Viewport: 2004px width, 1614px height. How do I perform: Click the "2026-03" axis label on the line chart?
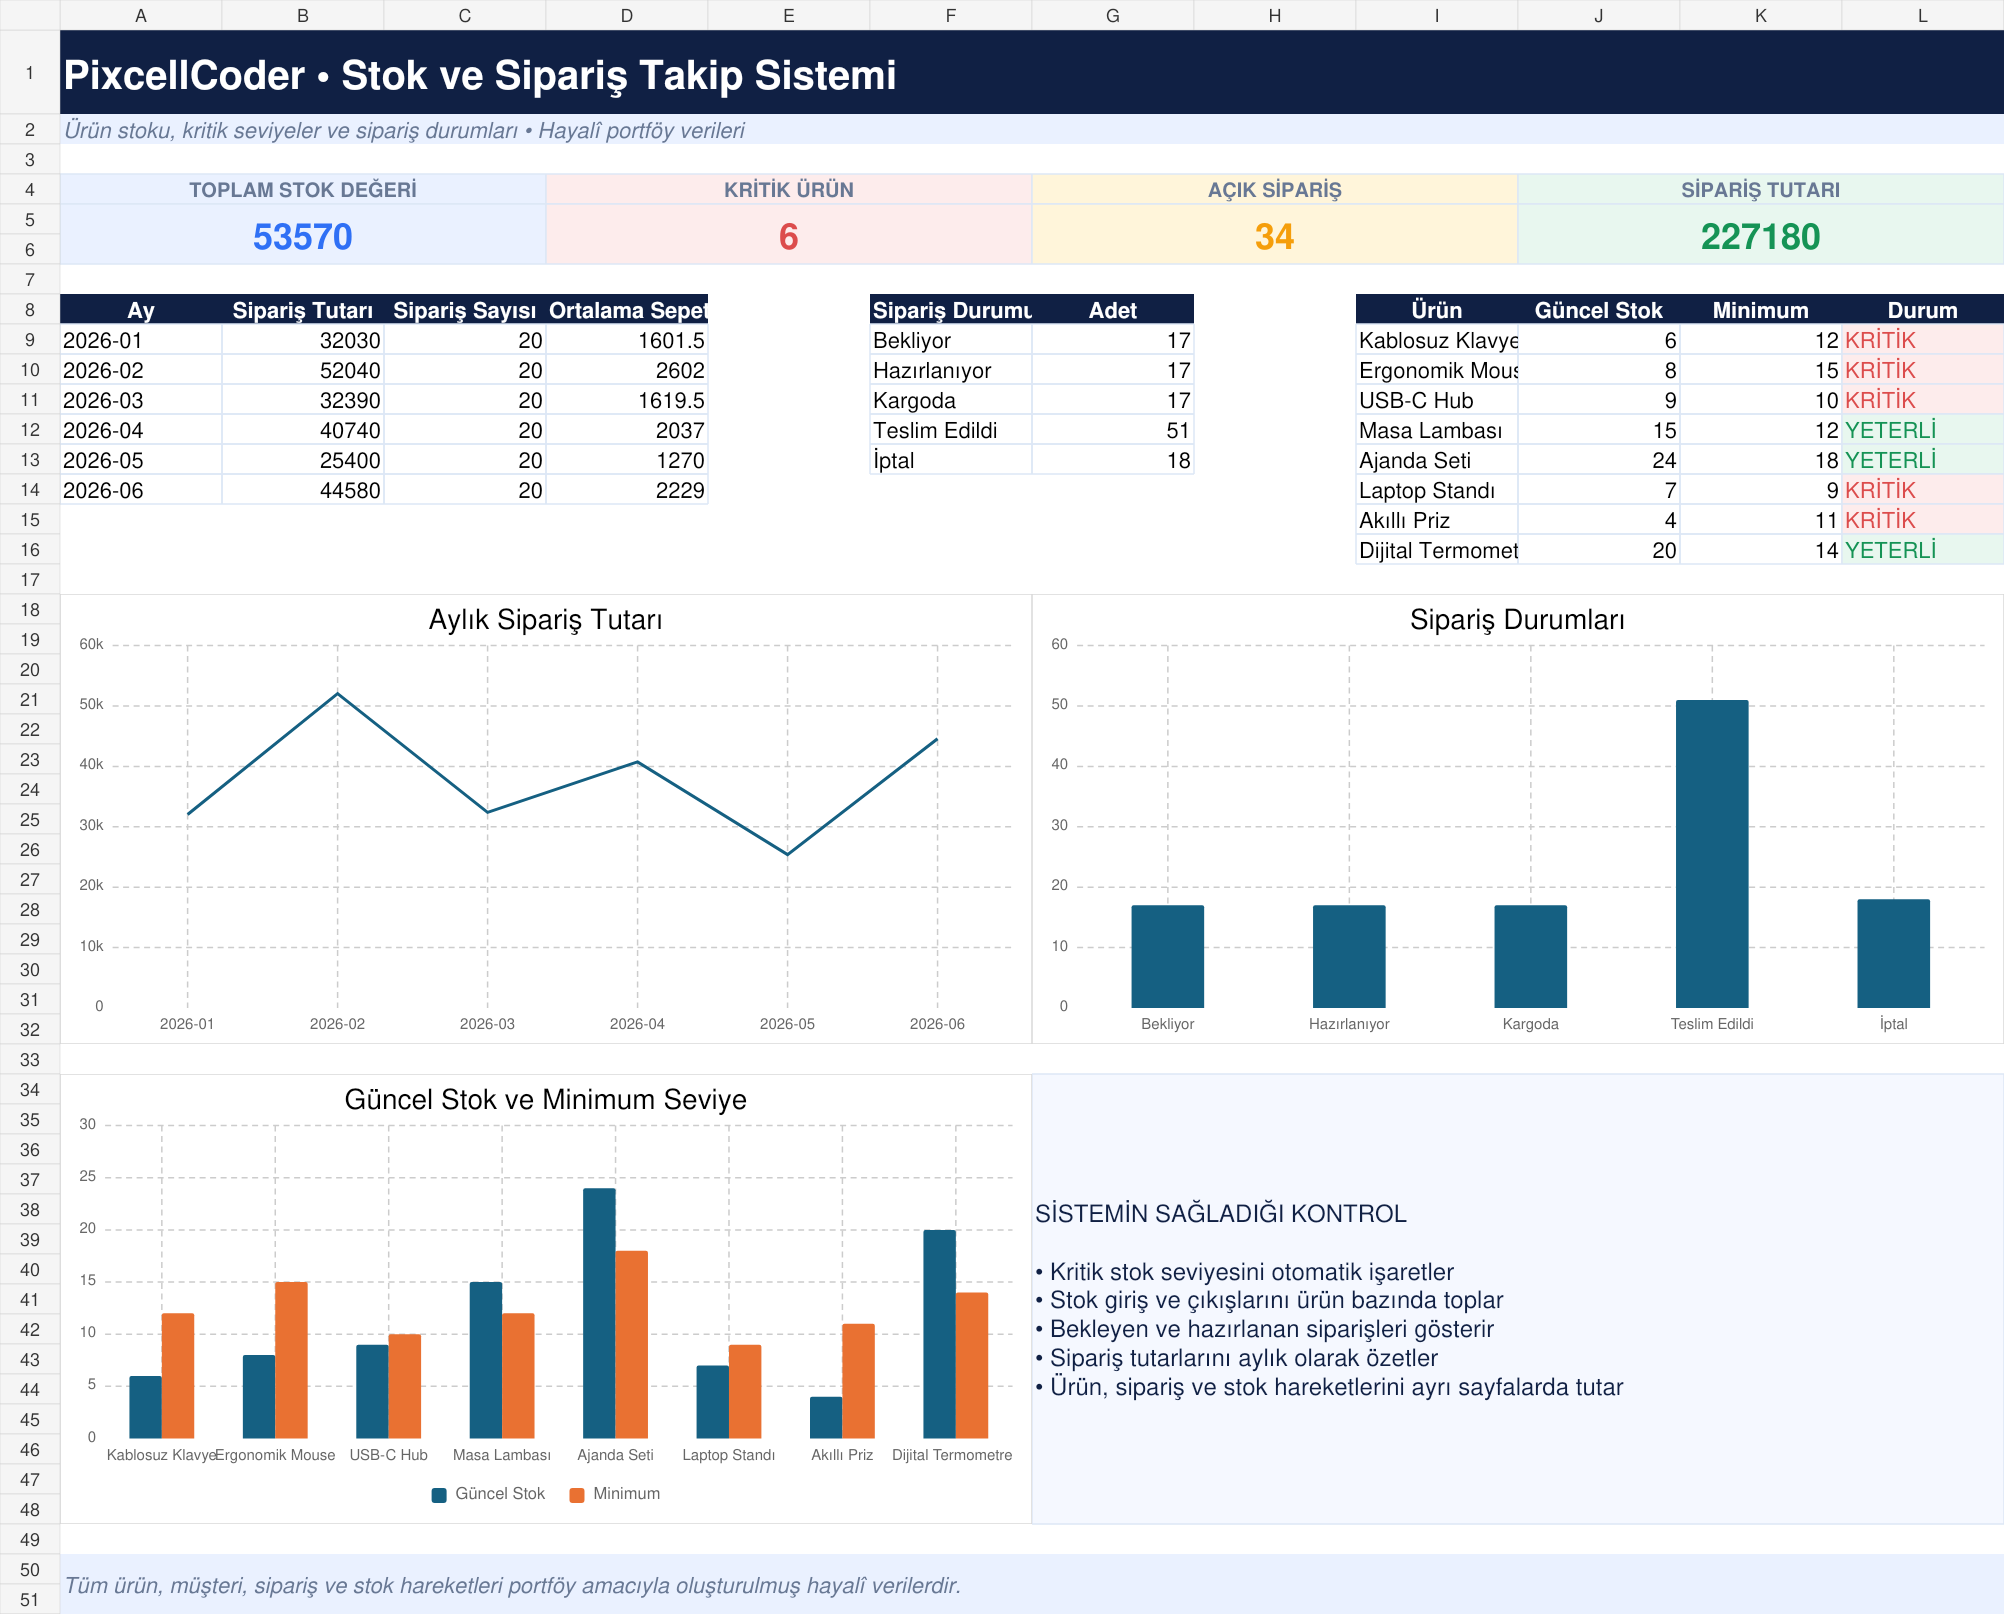[487, 1024]
